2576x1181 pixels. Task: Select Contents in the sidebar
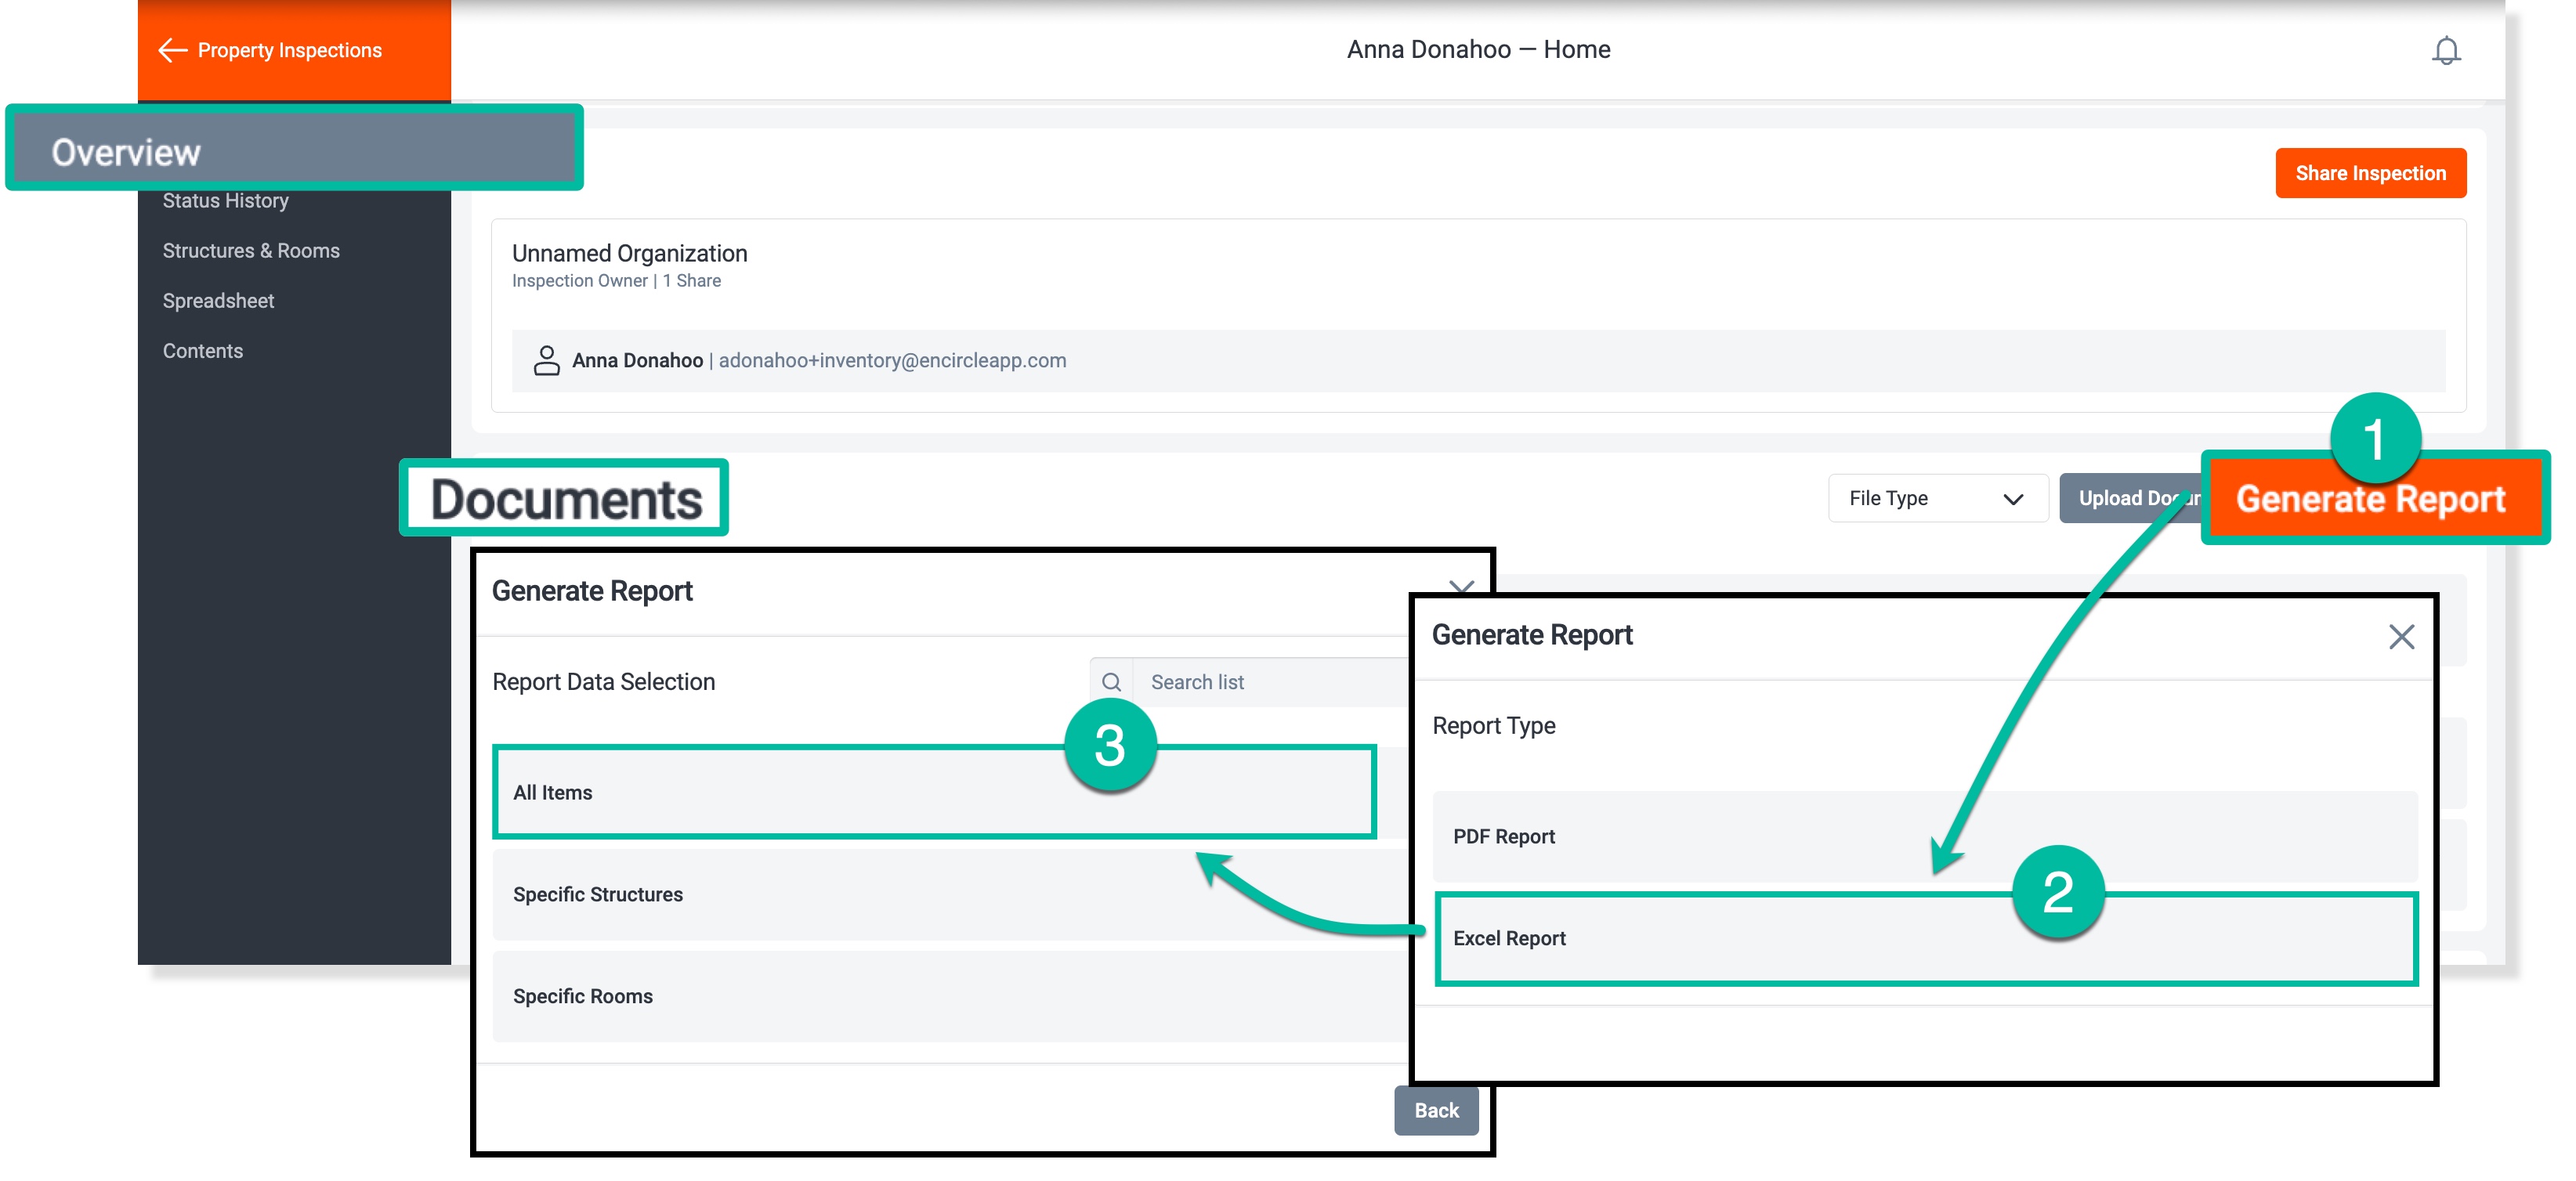[203, 351]
